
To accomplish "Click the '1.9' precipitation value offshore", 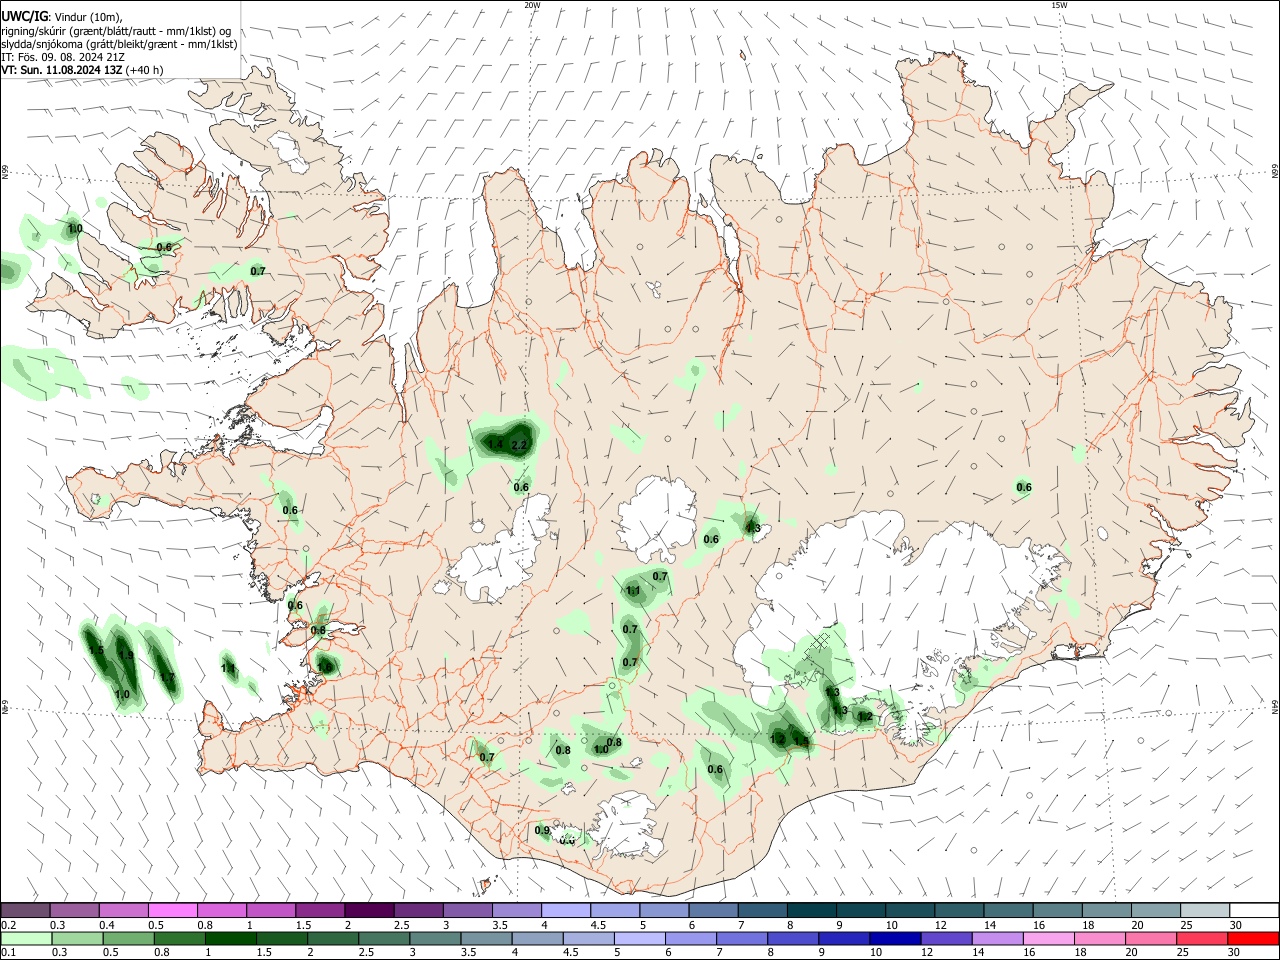I will pyautogui.click(x=126, y=656).
